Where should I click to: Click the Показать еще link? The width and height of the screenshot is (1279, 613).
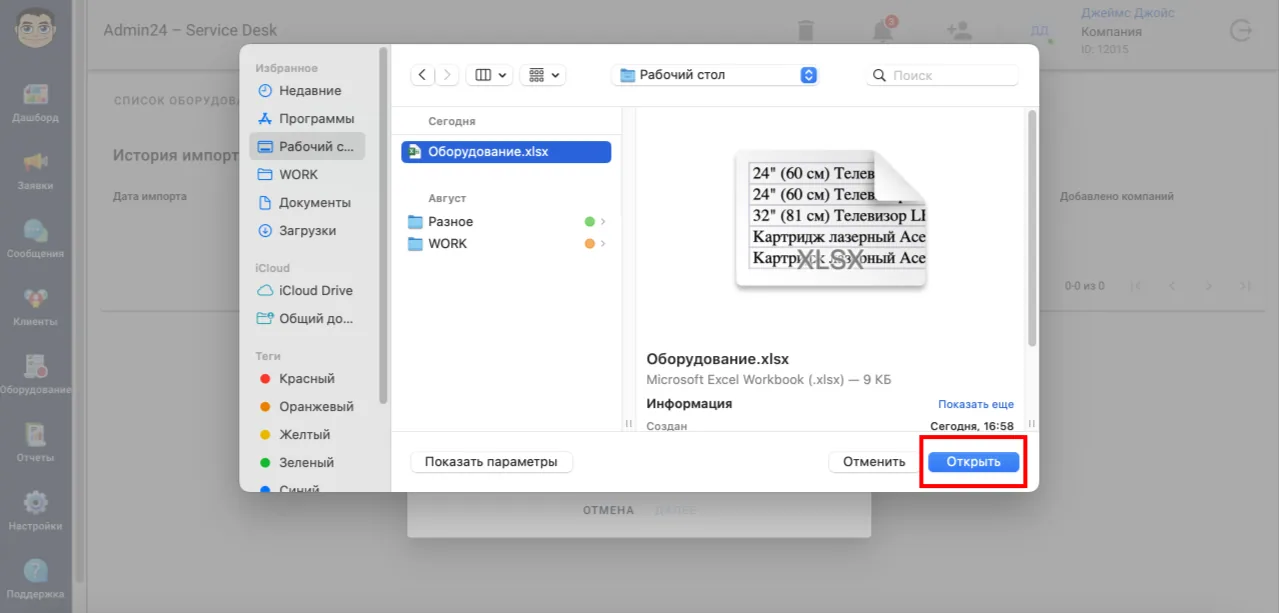pyautogui.click(x=976, y=404)
